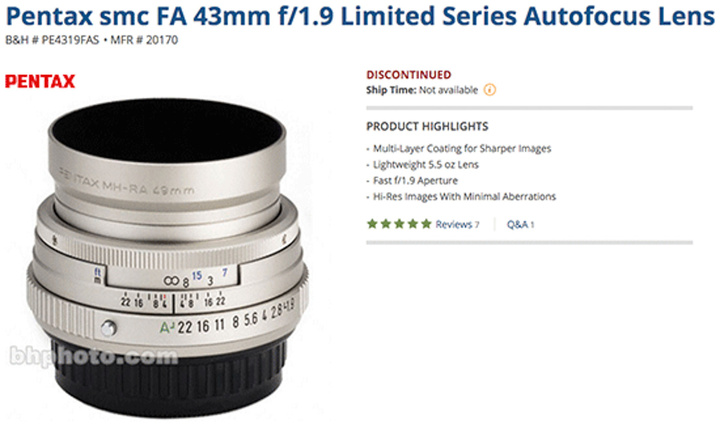This screenshot has width=720, height=428.
Task: Open the Reviews 7 link
Action: [457, 225]
